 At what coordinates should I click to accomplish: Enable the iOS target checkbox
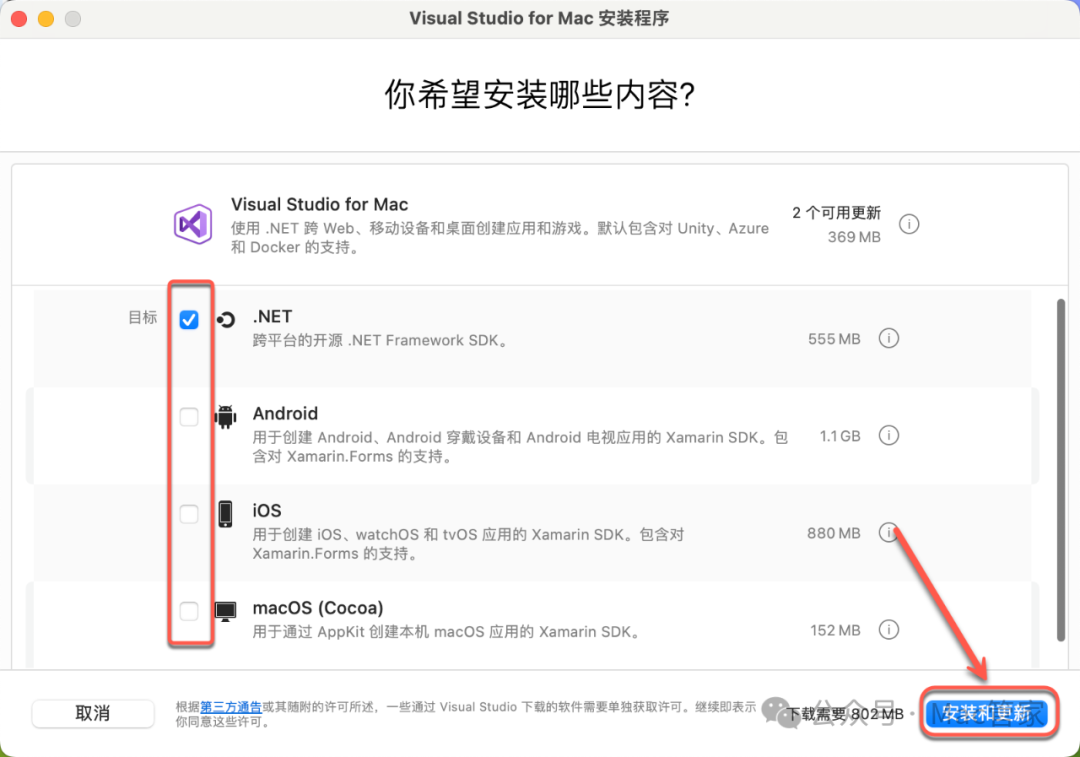189,514
